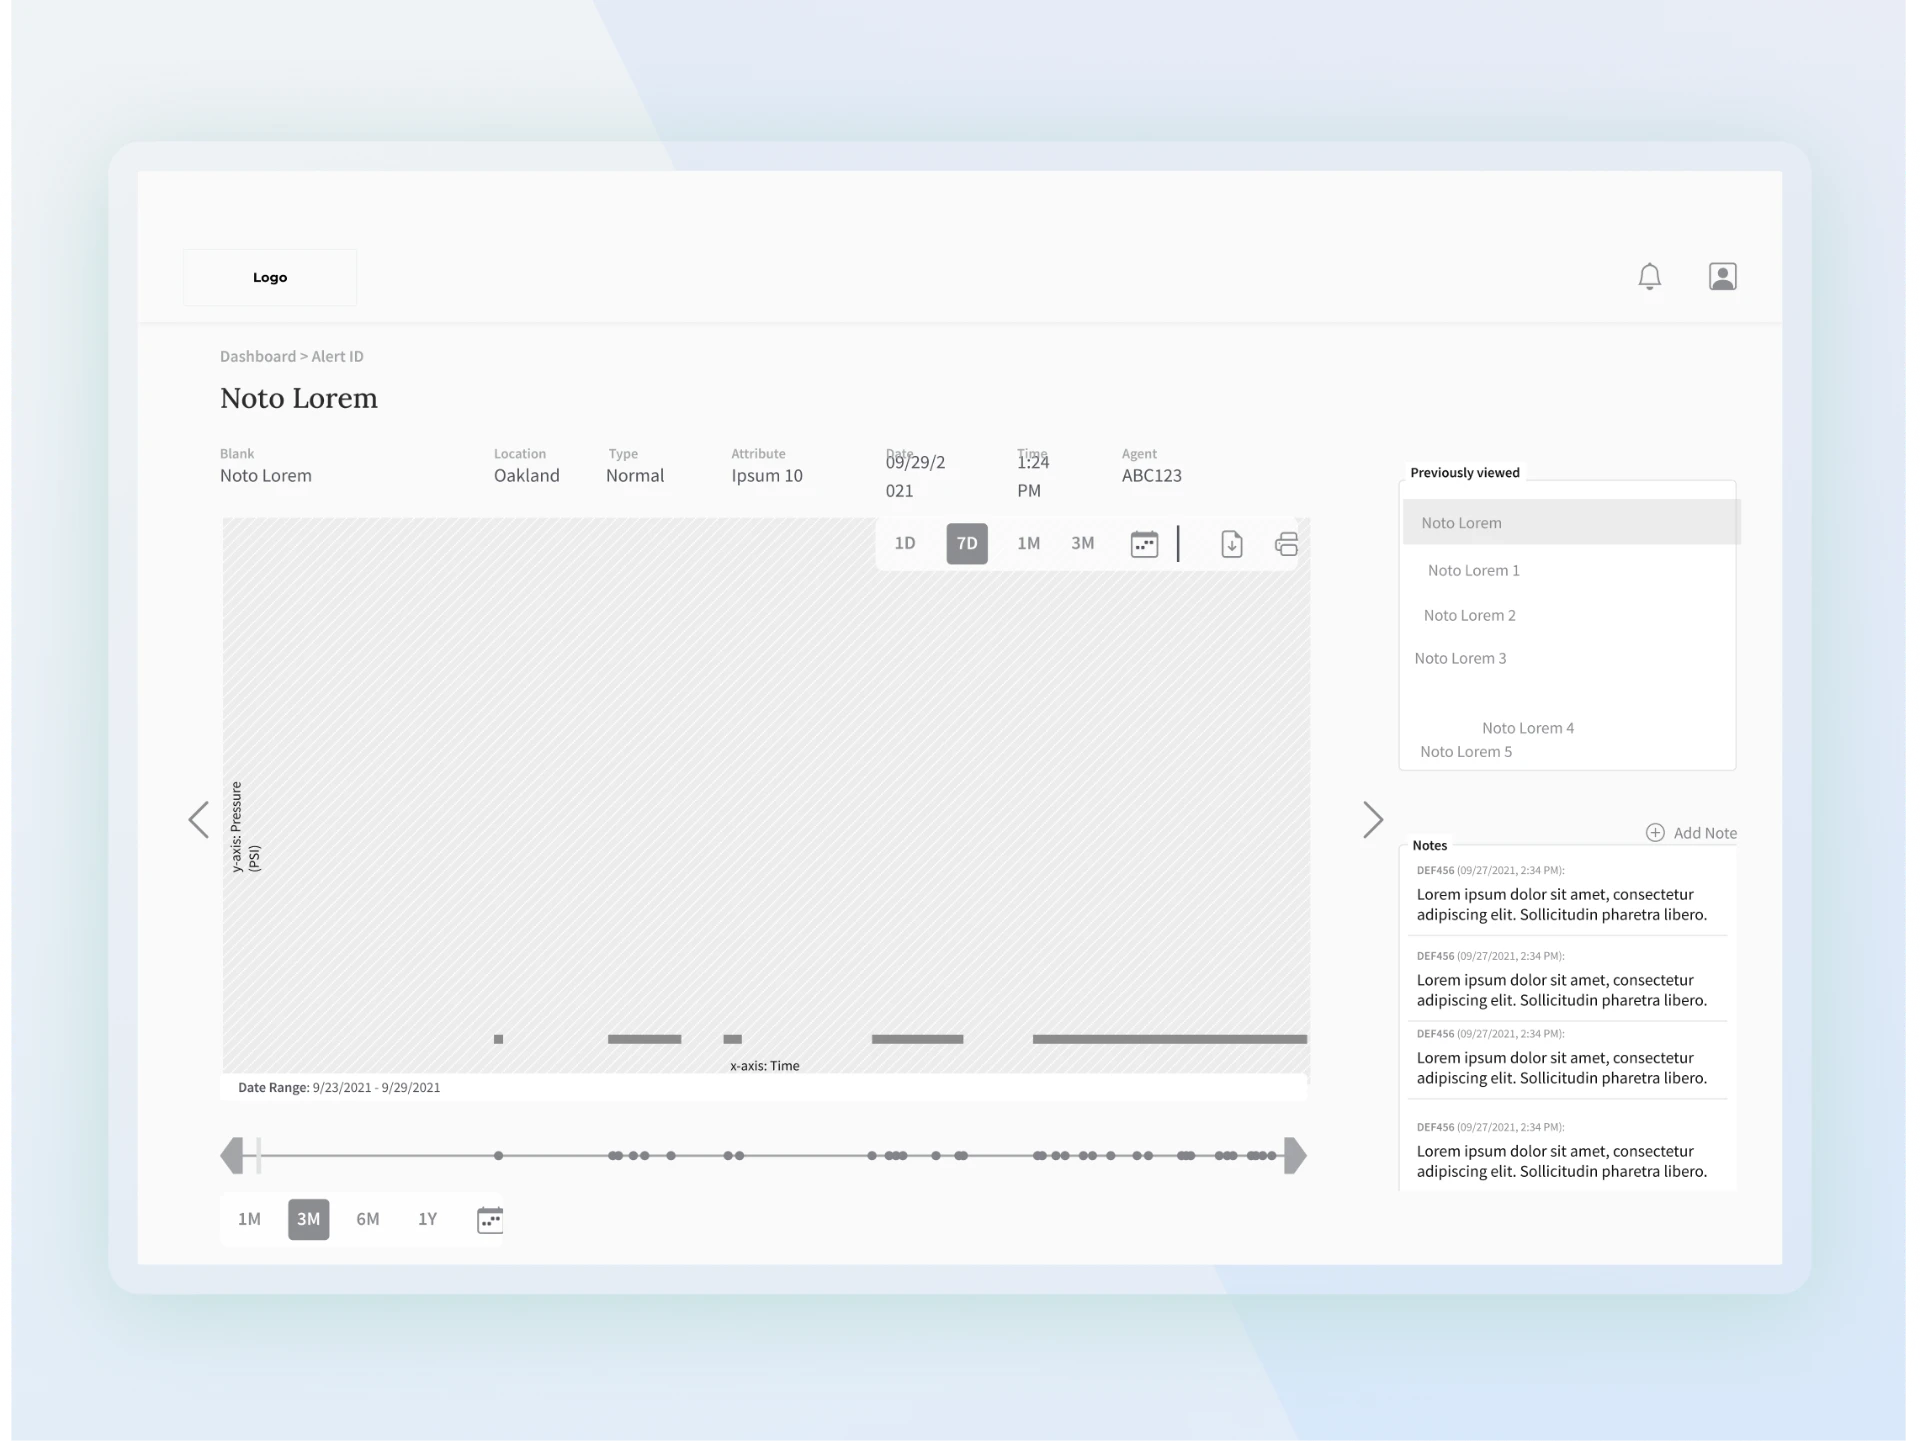This screenshot has height=1441, width=1920.
Task: Select Noto Lorem in Previously viewed
Action: pyautogui.click(x=1571, y=523)
